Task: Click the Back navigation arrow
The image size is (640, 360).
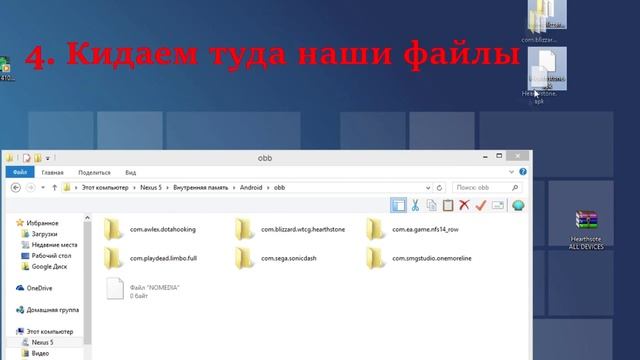Action: coord(16,187)
